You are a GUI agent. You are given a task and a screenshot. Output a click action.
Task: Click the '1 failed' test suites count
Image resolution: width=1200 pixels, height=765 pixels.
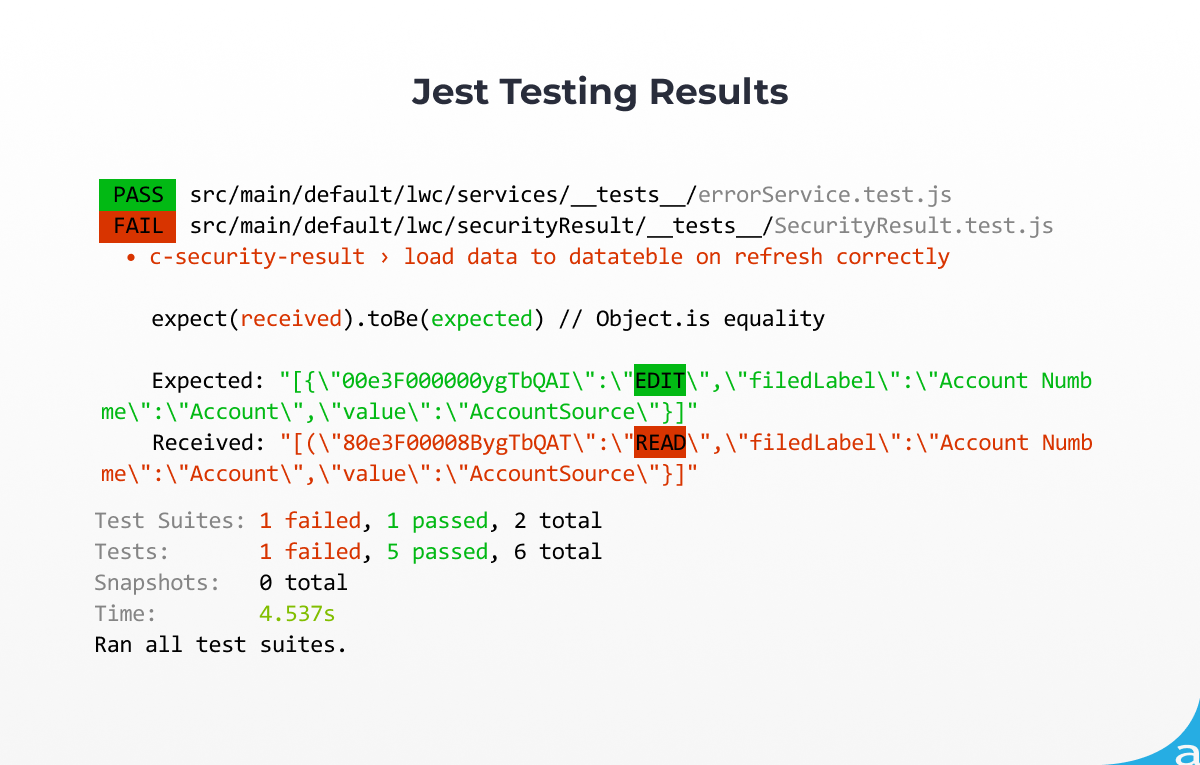pos(310,521)
